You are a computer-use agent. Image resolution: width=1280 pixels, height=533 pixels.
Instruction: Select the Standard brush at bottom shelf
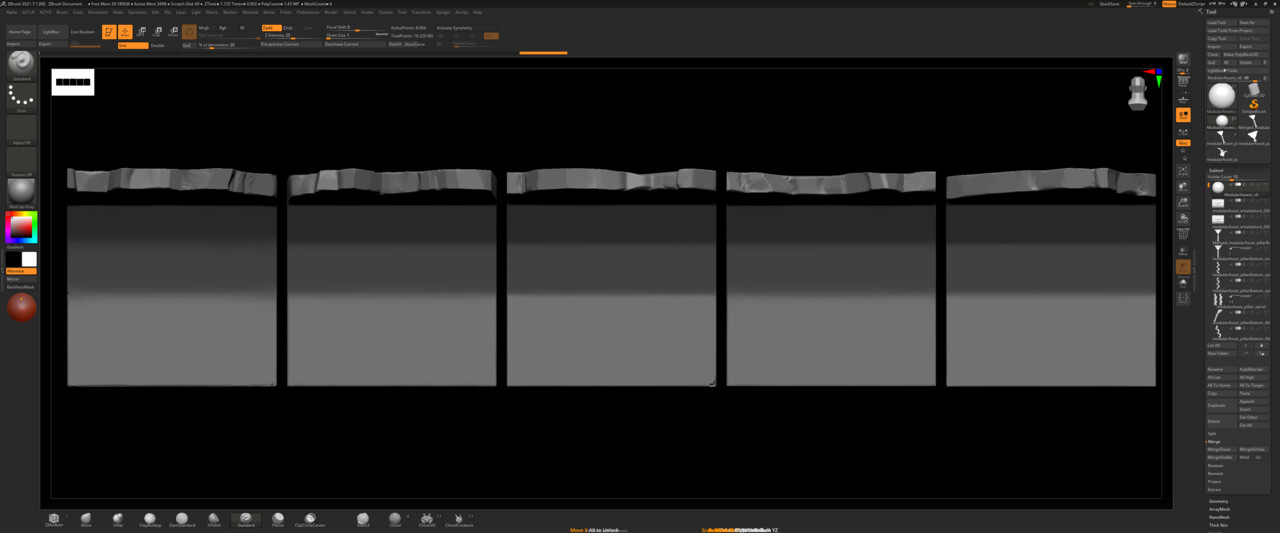point(246,519)
